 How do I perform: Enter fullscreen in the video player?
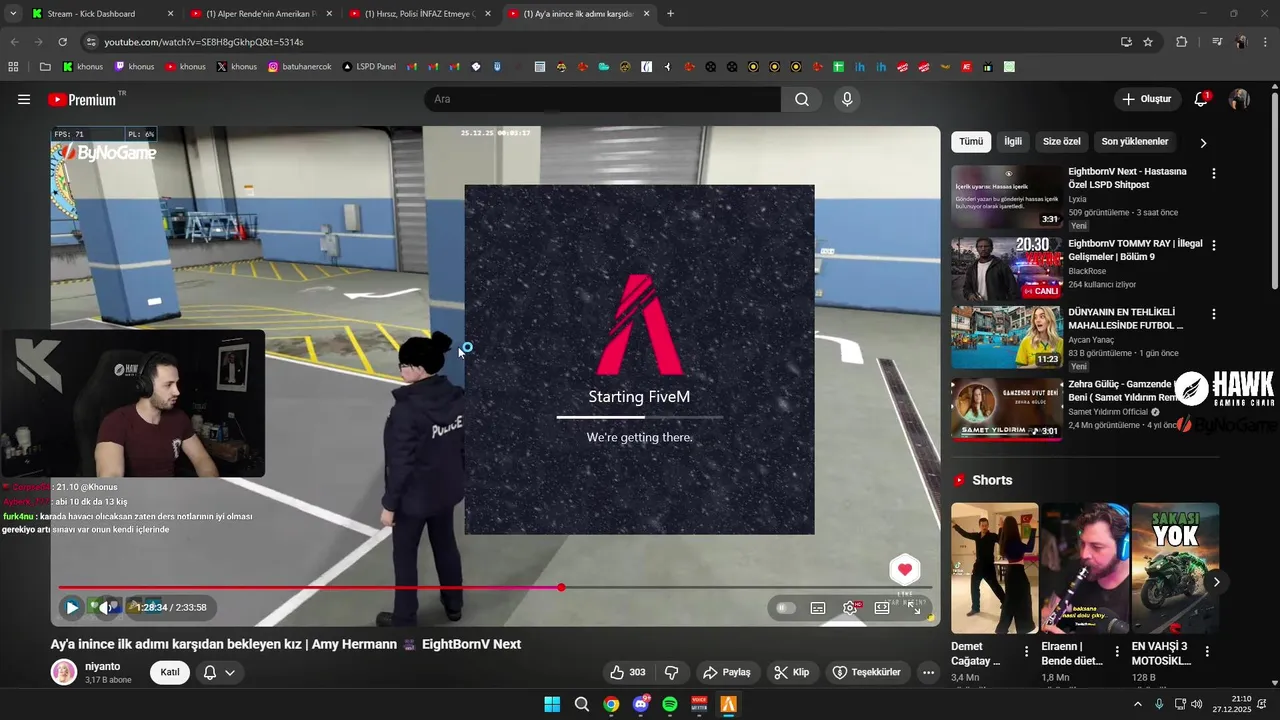(x=914, y=607)
